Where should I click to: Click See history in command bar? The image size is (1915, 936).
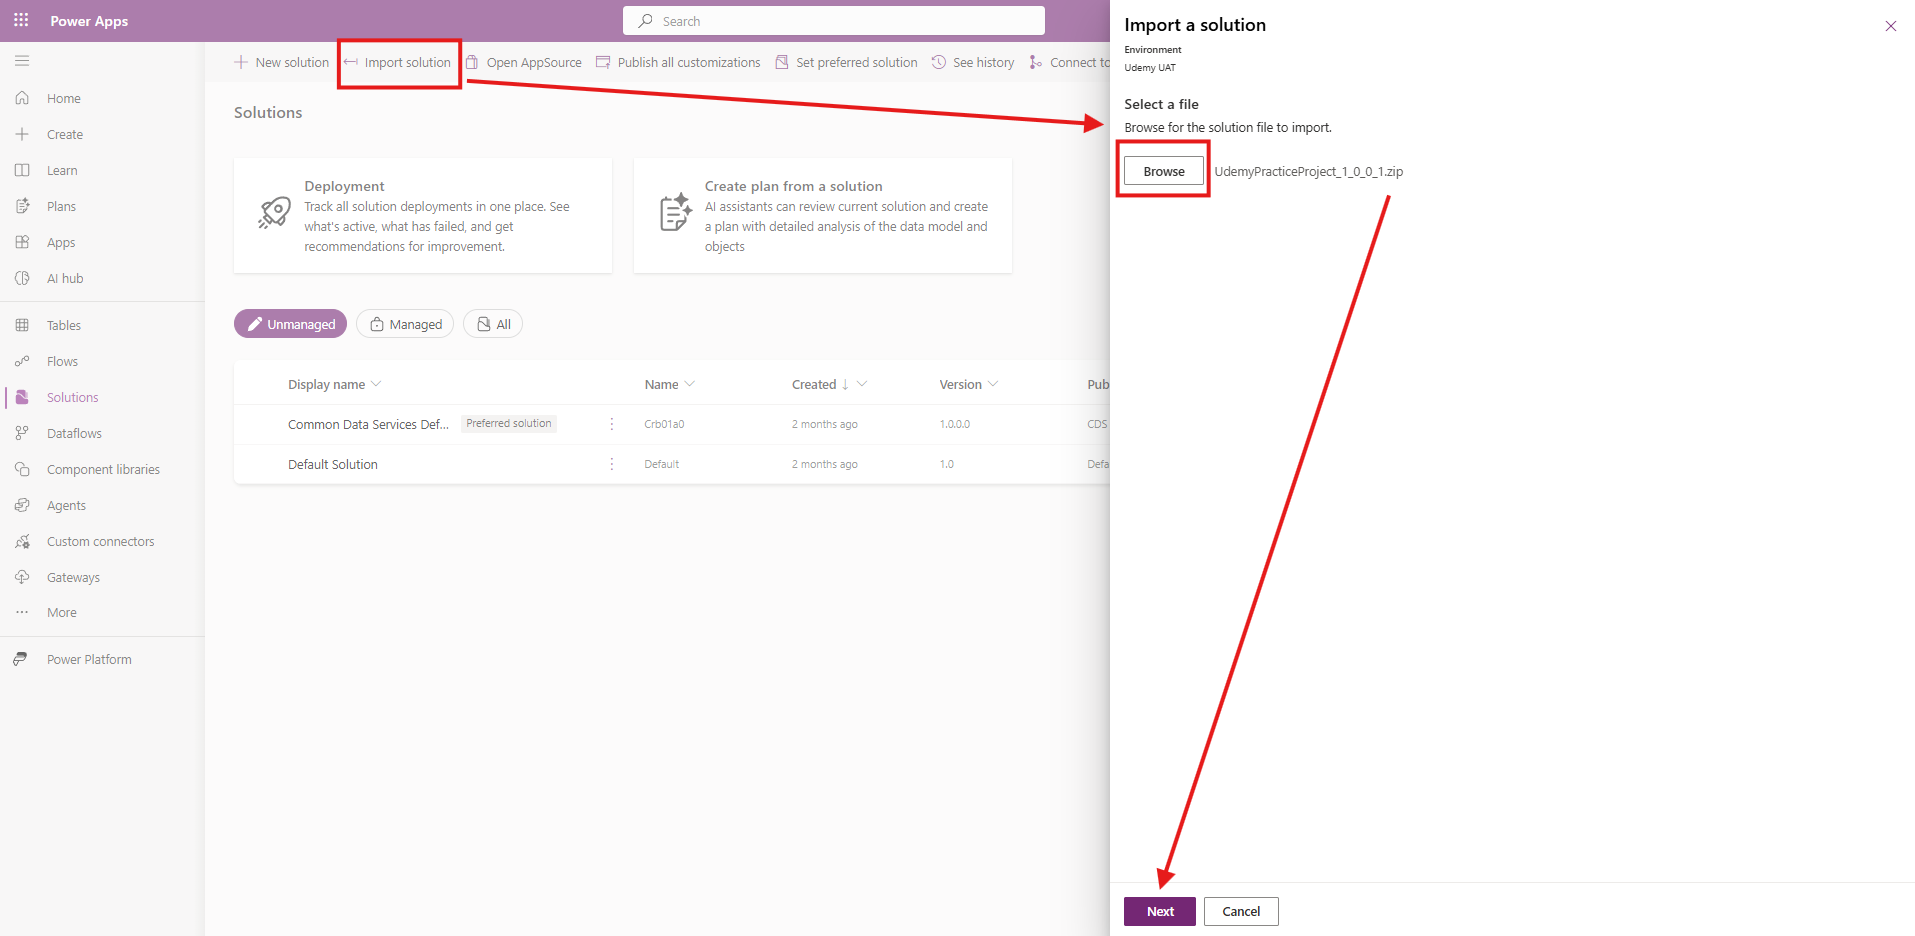point(973,62)
